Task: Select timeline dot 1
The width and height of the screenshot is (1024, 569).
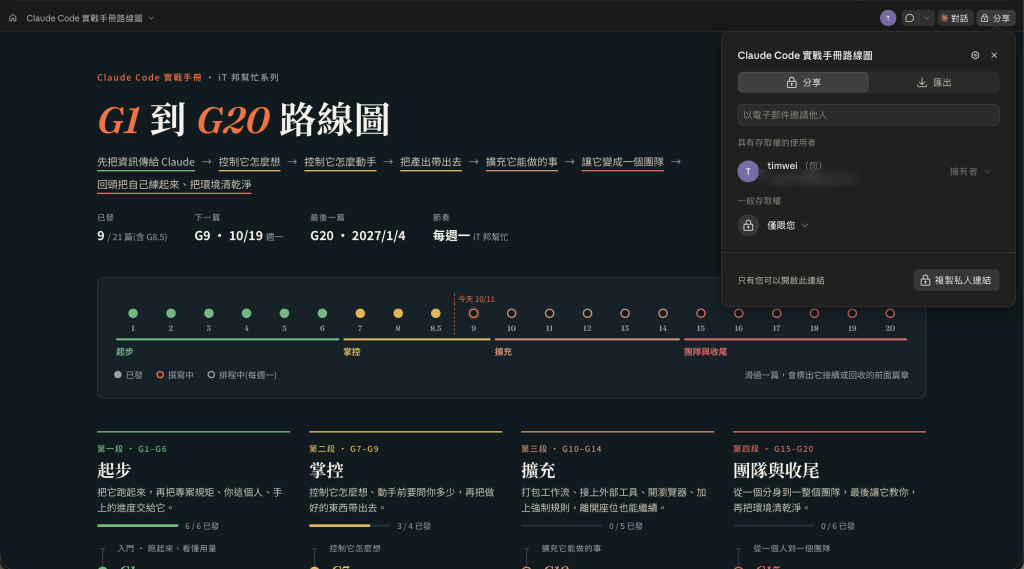Action: pos(133,314)
